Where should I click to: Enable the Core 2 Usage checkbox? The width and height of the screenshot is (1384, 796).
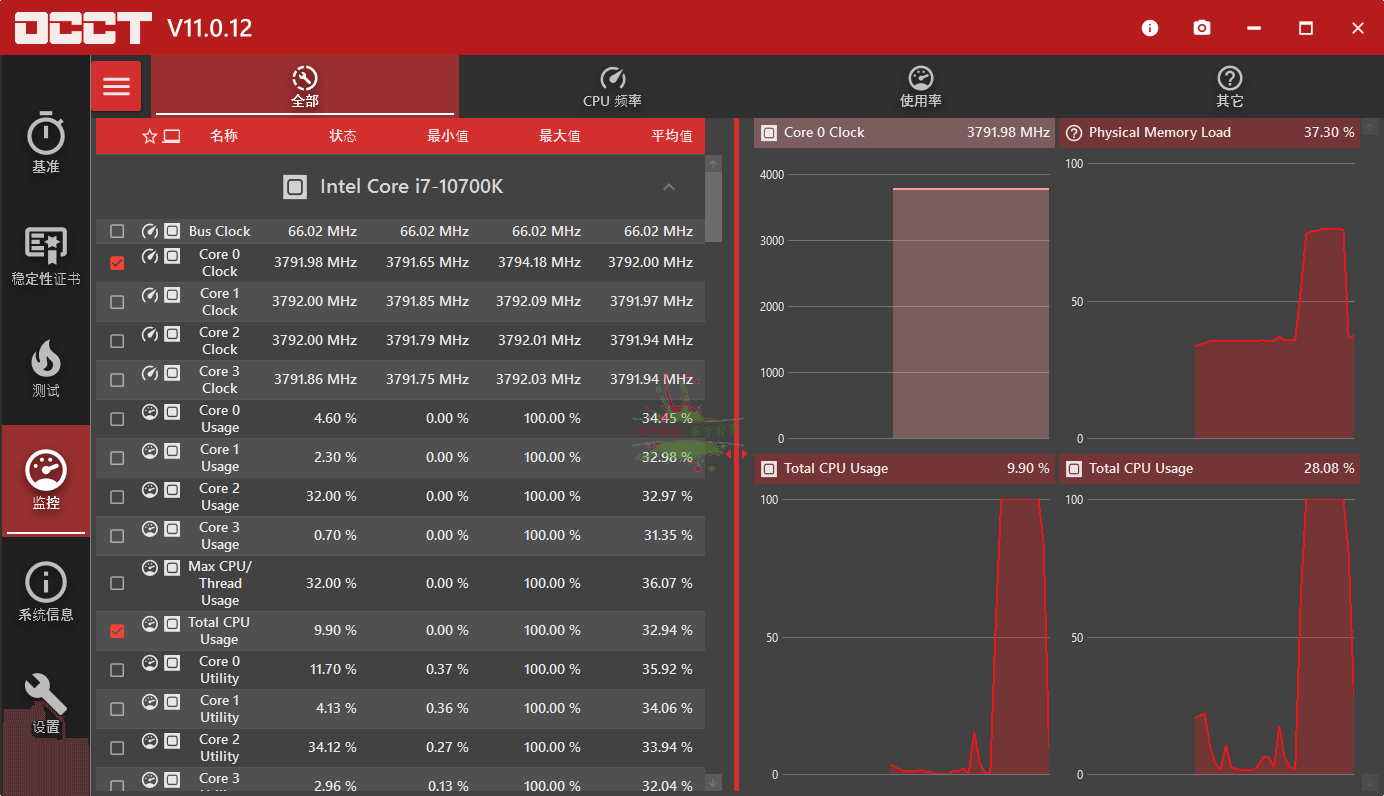click(117, 497)
